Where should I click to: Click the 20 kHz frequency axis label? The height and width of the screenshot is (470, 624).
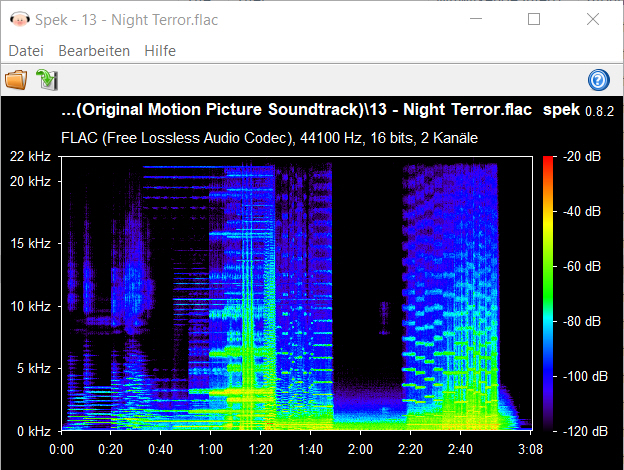point(30,181)
